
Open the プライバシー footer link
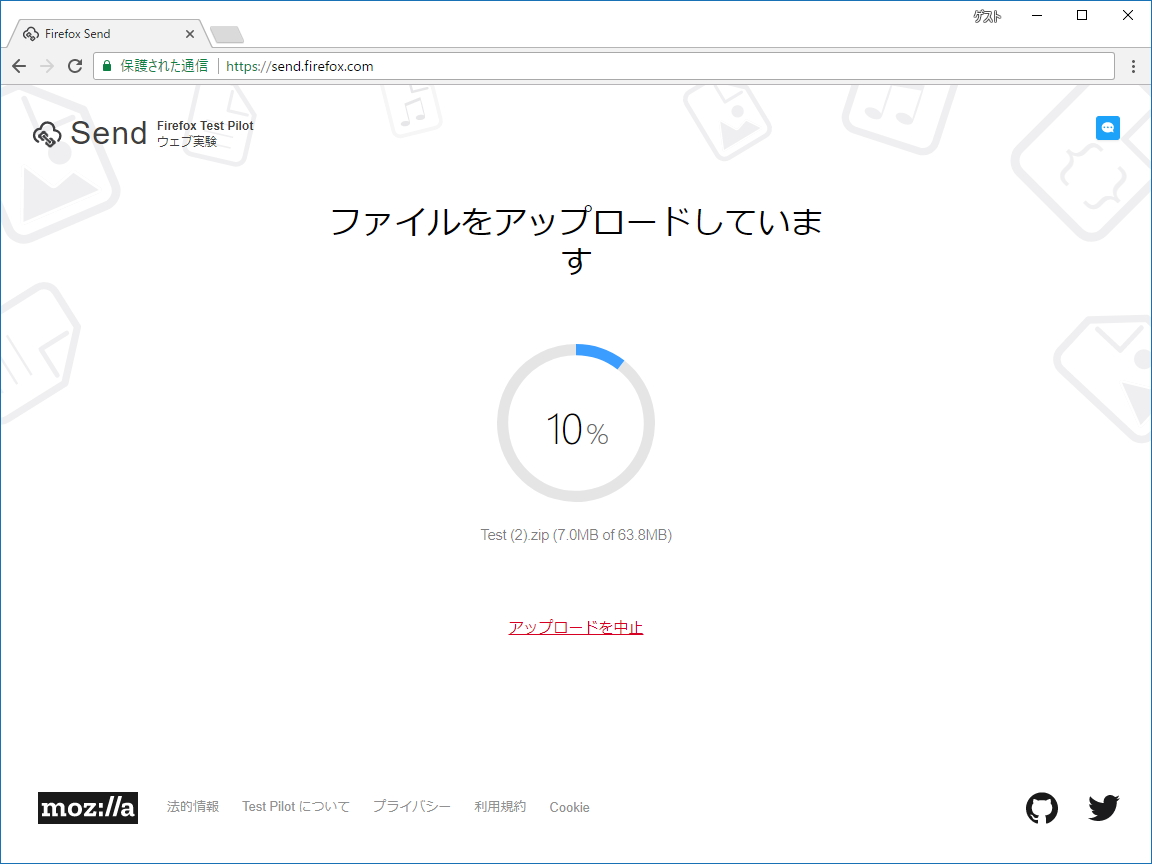[x=411, y=807]
